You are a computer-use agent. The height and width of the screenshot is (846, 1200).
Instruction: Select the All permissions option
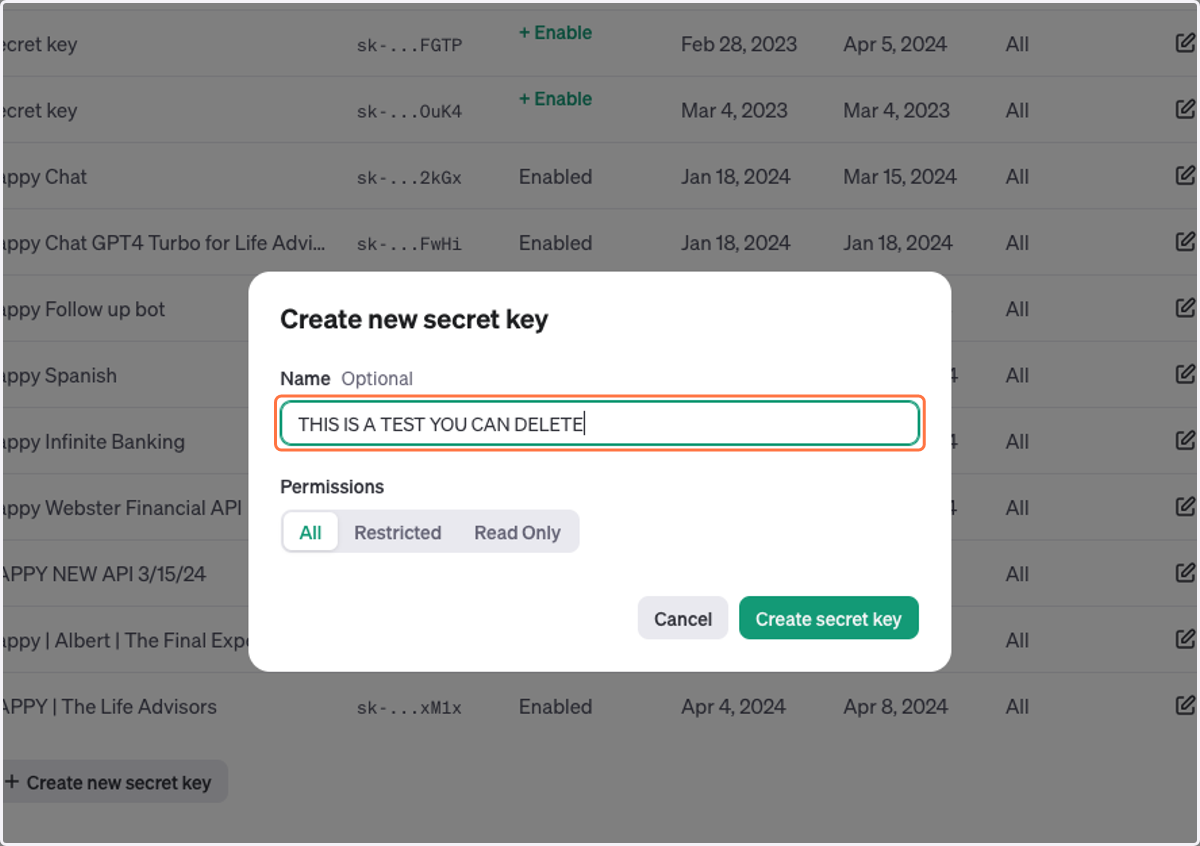tap(310, 532)
